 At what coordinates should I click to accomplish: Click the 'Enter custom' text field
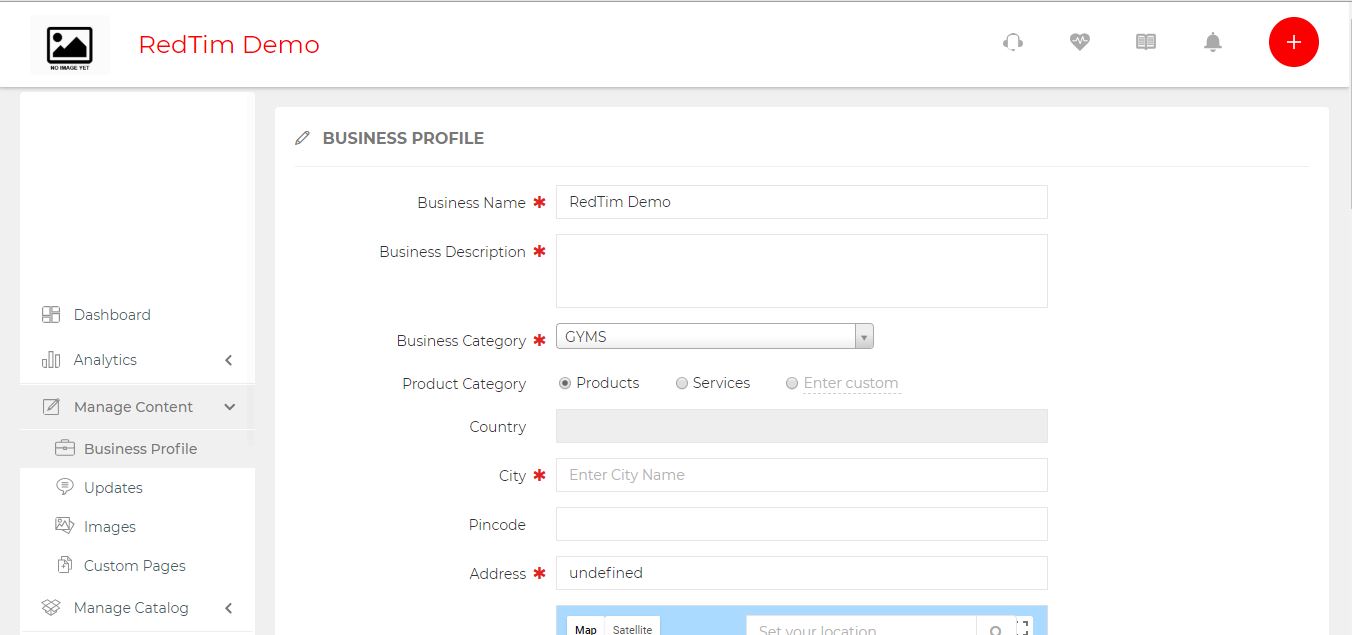point(851,383)
